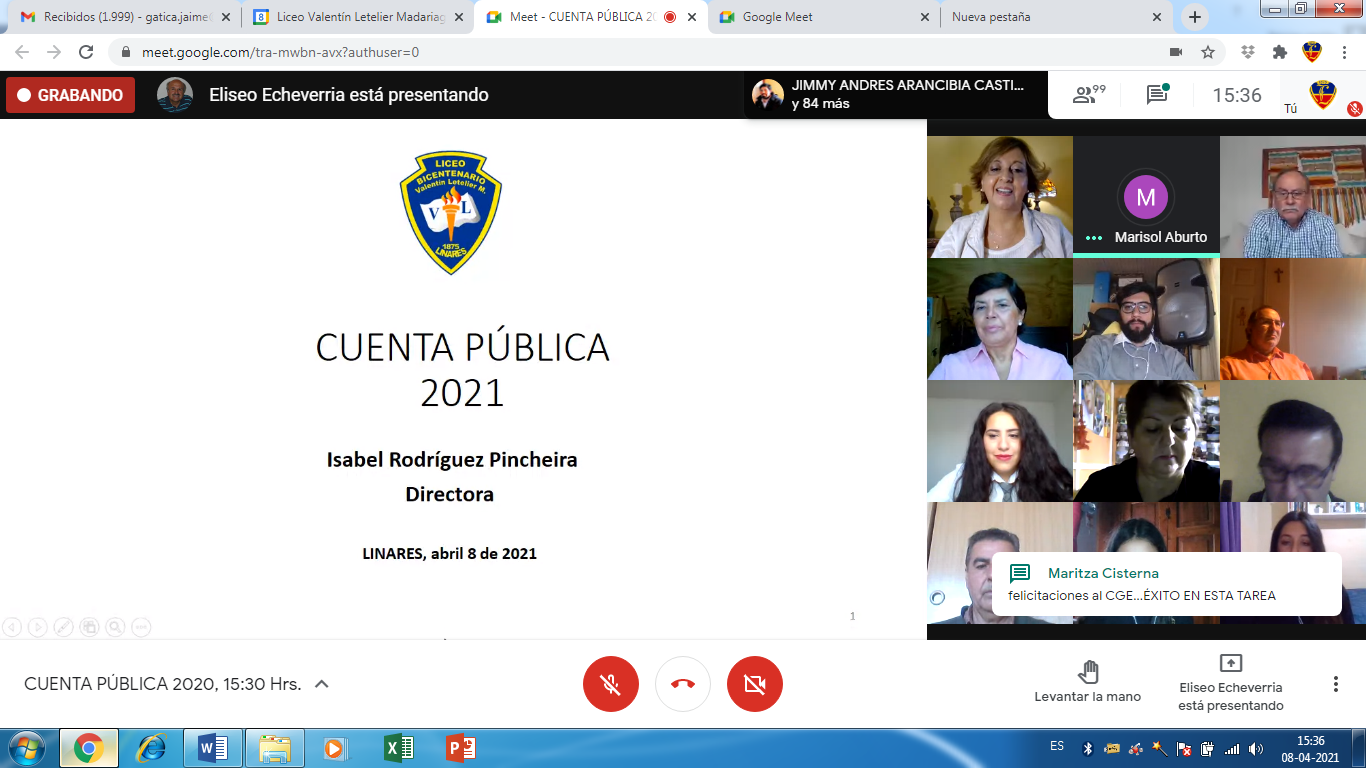Bookmark this page with the star

(1208, 52)
